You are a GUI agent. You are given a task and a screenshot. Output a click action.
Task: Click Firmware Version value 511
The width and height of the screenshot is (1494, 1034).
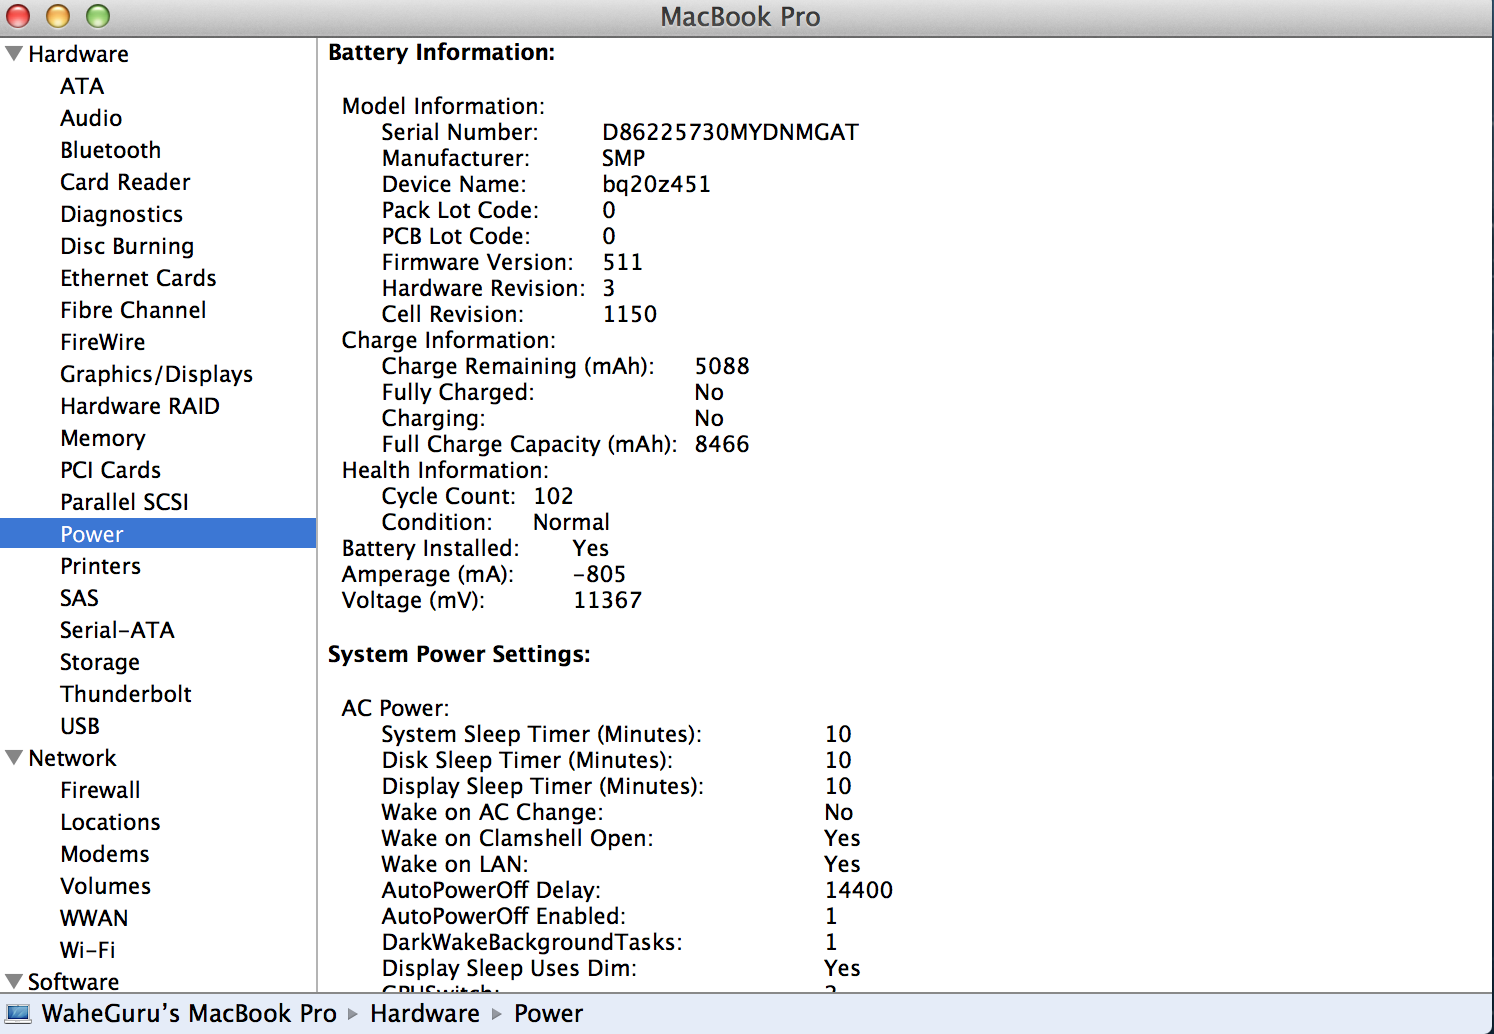pos(622,262)
